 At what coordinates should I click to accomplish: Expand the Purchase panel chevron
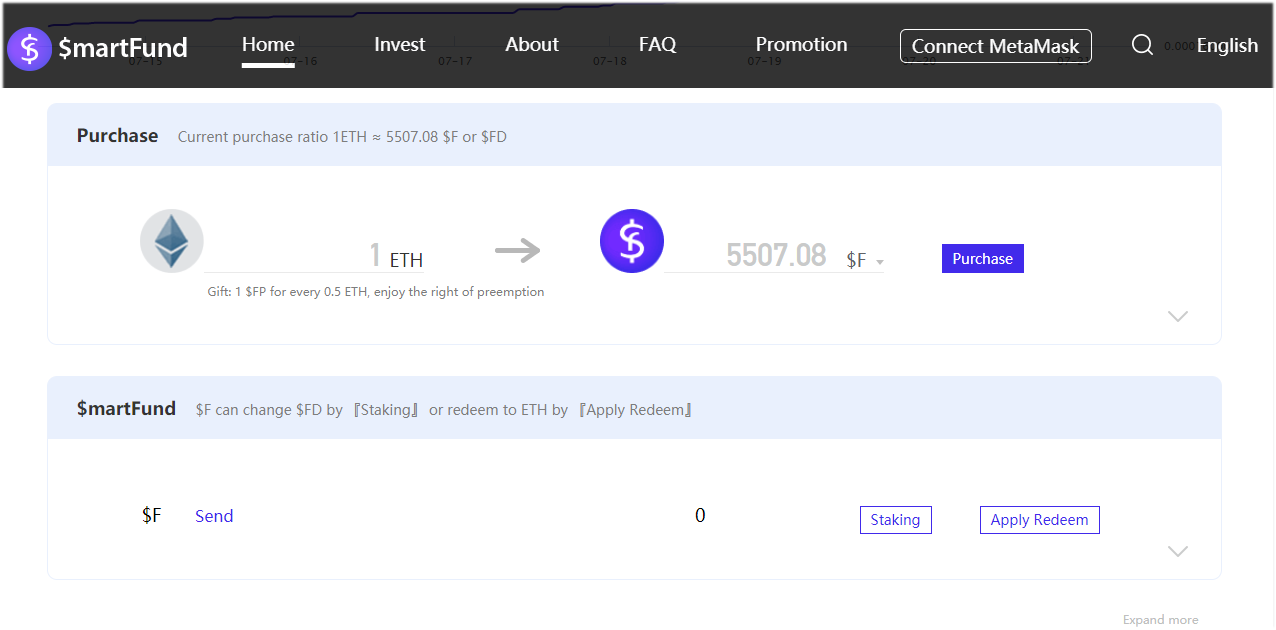(1178, 316)
